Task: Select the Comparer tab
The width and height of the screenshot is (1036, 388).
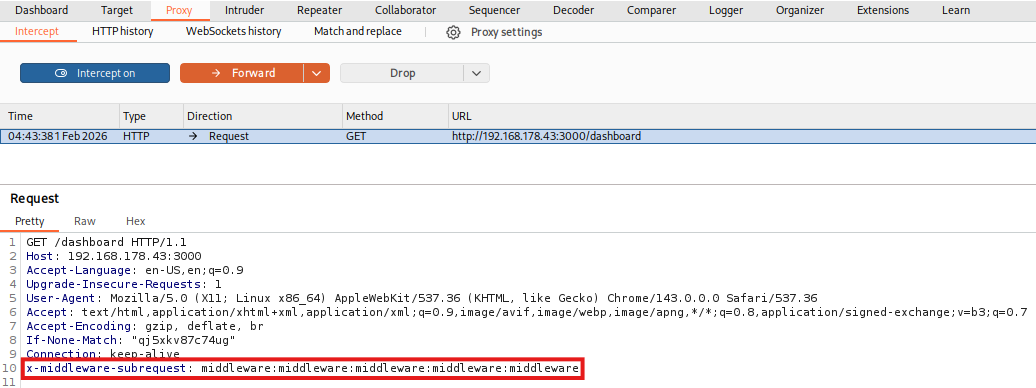Action: click(x=651, y=10)
